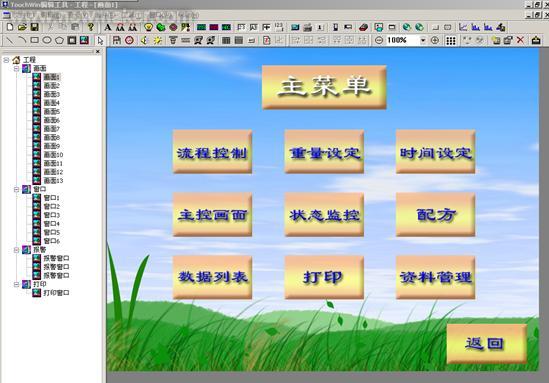Image resolution: width=549 pixels, height=383 pixels.
Task: Collapse the 窗口 tree folder
Action: tap(16, 189)
